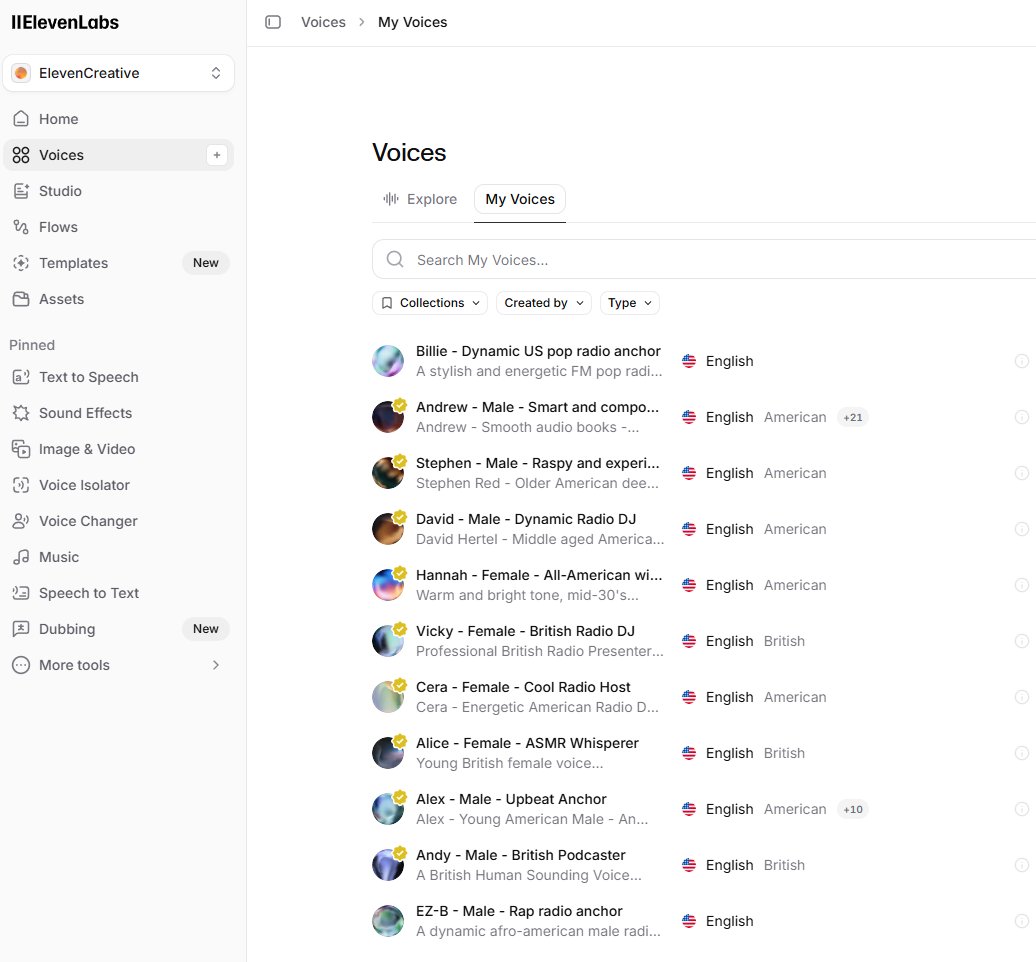
Task: Click the Music note icon
Action: pos(21,557)
